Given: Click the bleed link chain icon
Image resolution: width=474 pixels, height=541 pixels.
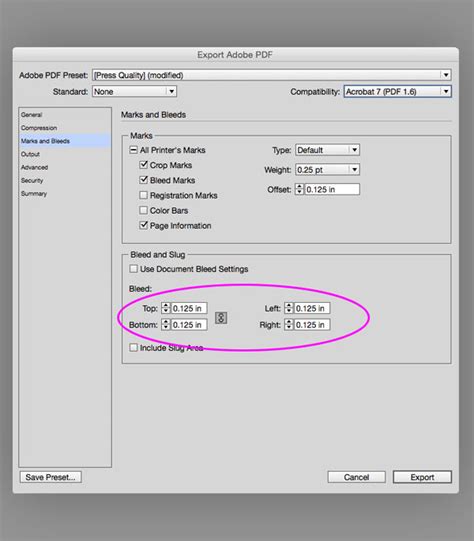Looking at the screenshot, I should 221,318.
